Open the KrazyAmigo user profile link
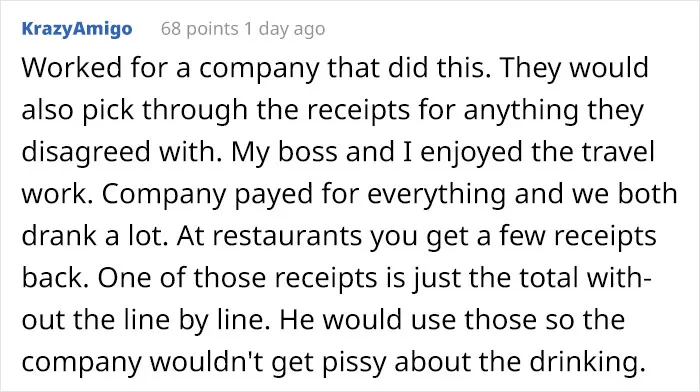Viewport: 700px width, 392px height. point(77,29)
